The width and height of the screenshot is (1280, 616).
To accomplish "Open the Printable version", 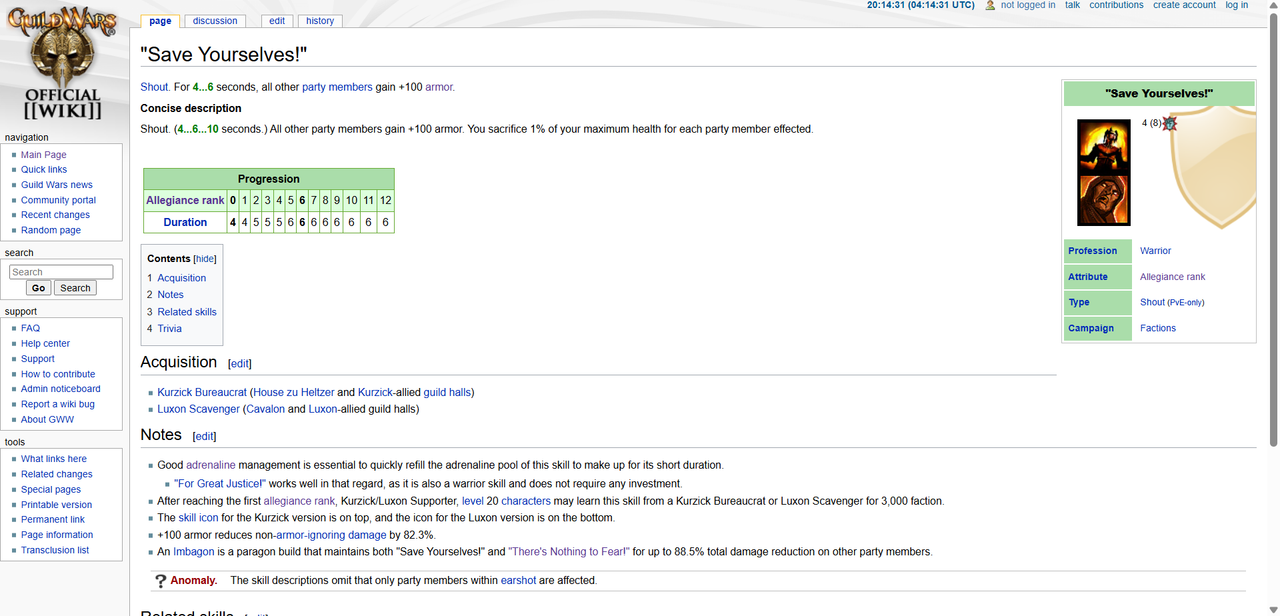I will (x=57, y=505).
